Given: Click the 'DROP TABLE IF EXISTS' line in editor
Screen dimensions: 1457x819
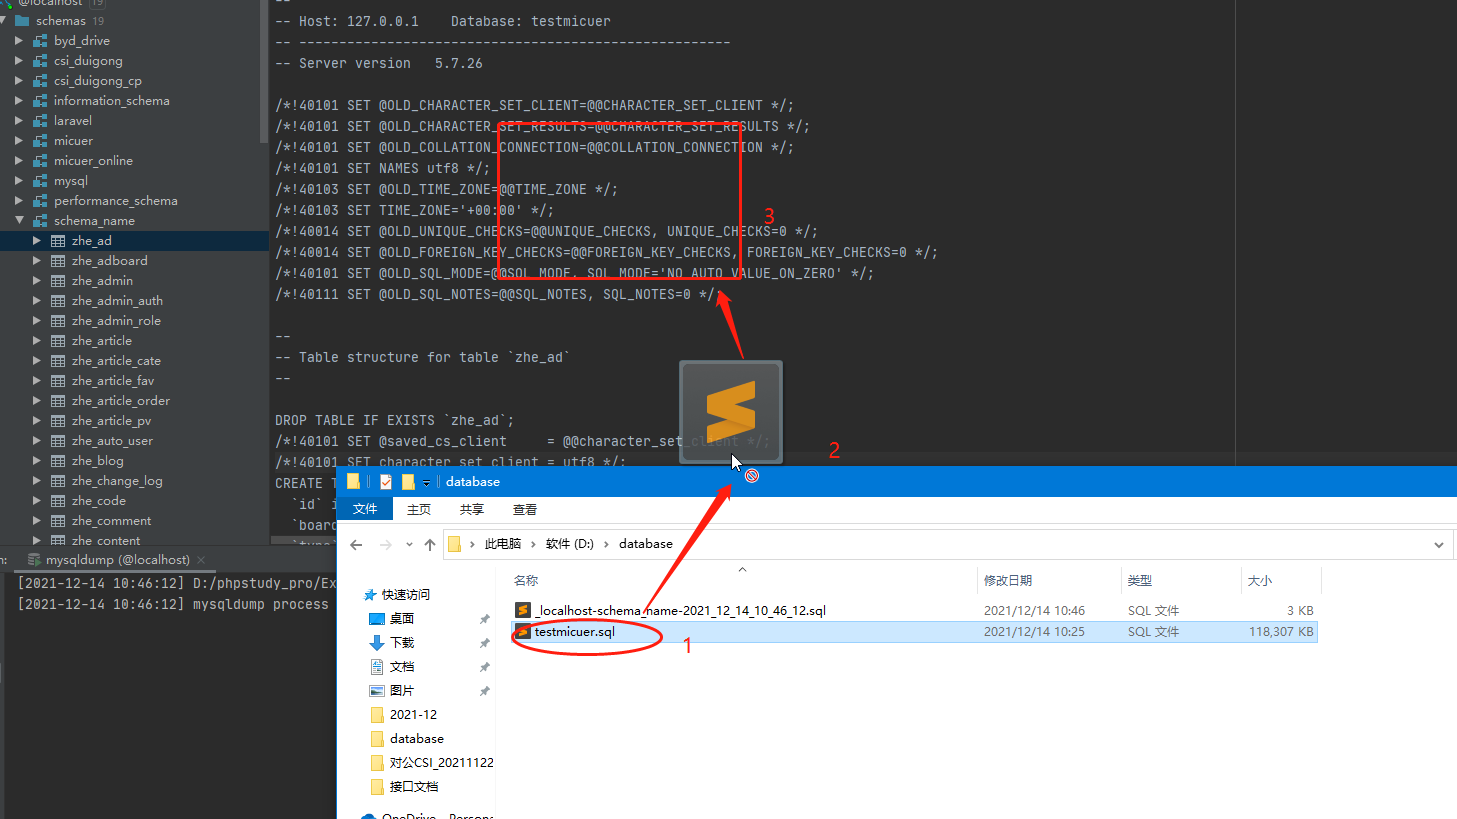Looking at the screenshot, I should click(395, 420).
